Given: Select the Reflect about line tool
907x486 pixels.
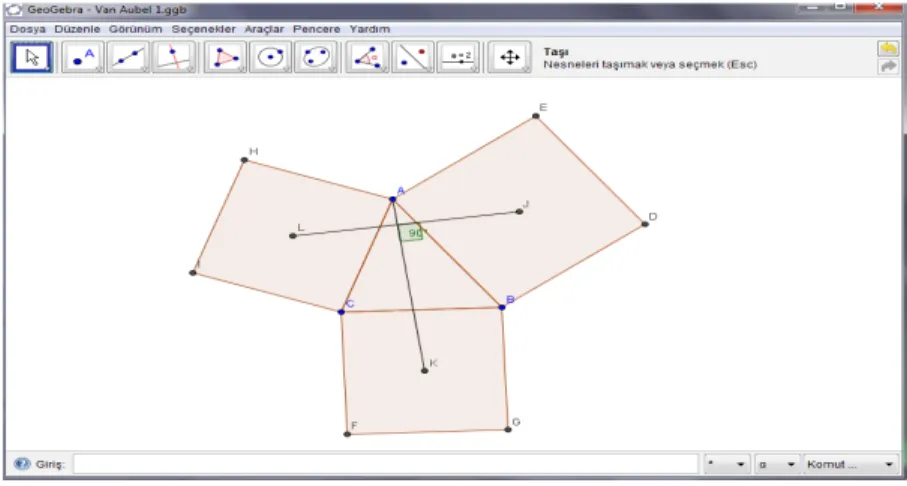Looking at the screenshot, I should (412, 57).
